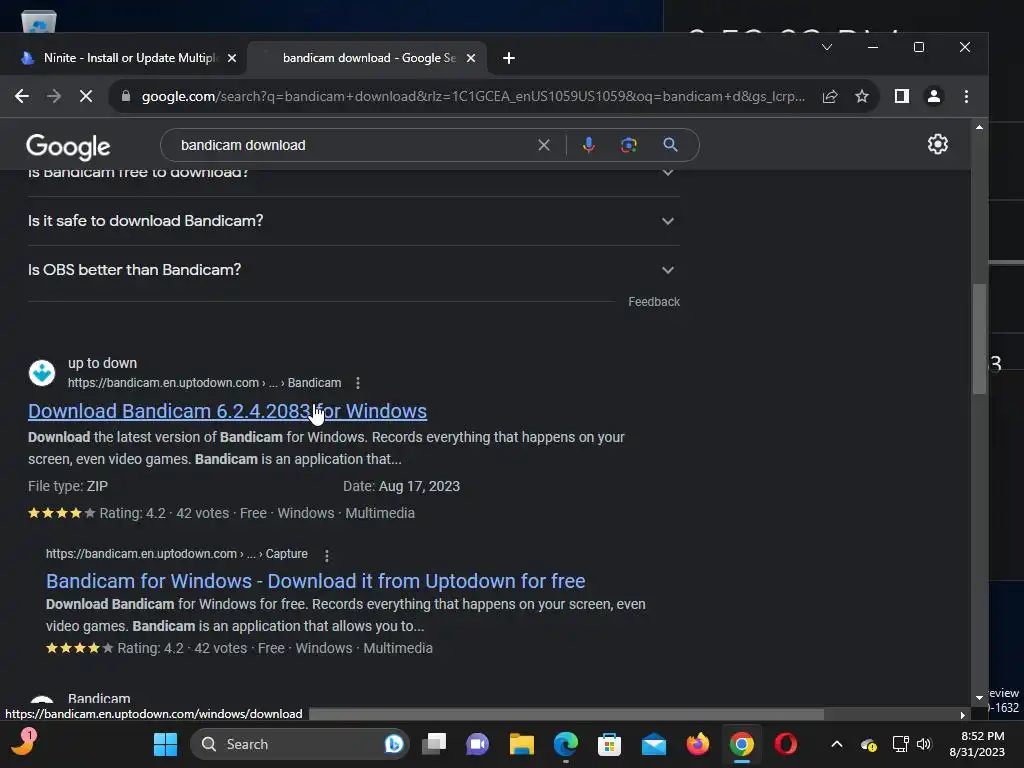Open the volume speaker tray icon
Viewport: 1024px width, 768px height.
pos(923,744)
